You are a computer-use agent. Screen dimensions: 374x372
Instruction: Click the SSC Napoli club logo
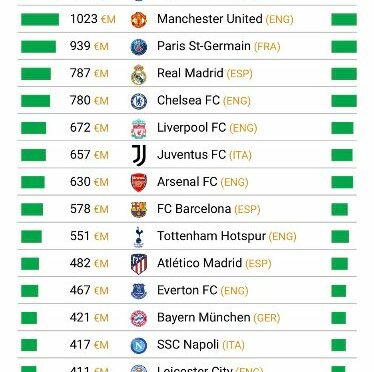pos(139,345)
